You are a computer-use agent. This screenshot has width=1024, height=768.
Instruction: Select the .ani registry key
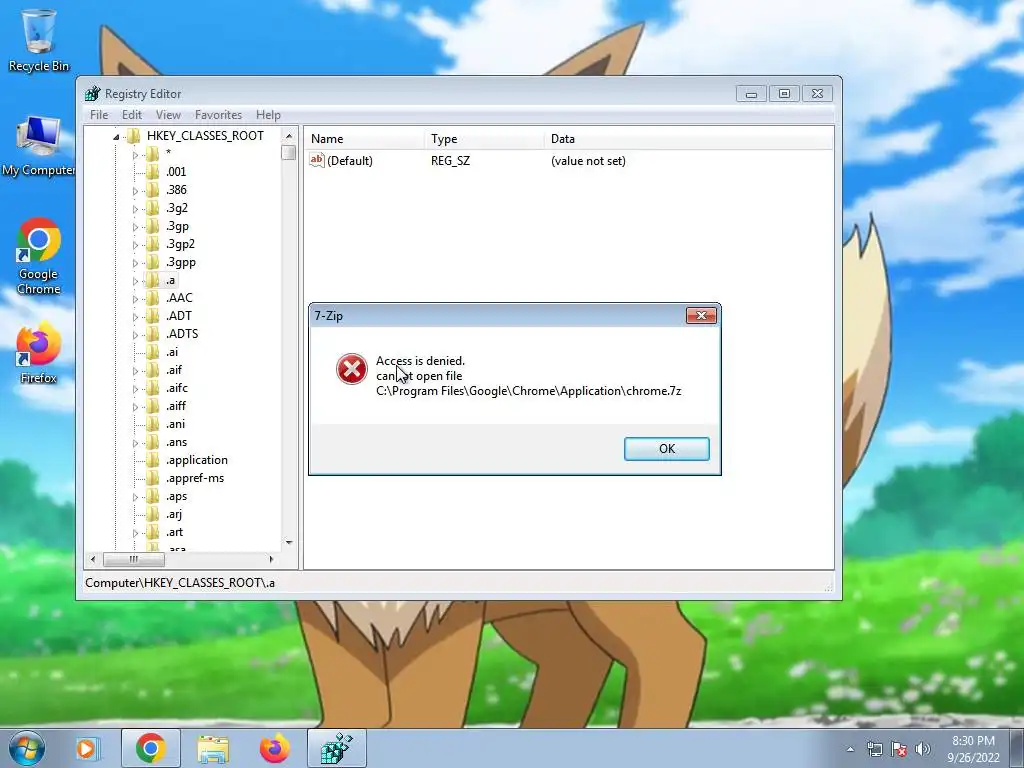click(x=175, y=424)
